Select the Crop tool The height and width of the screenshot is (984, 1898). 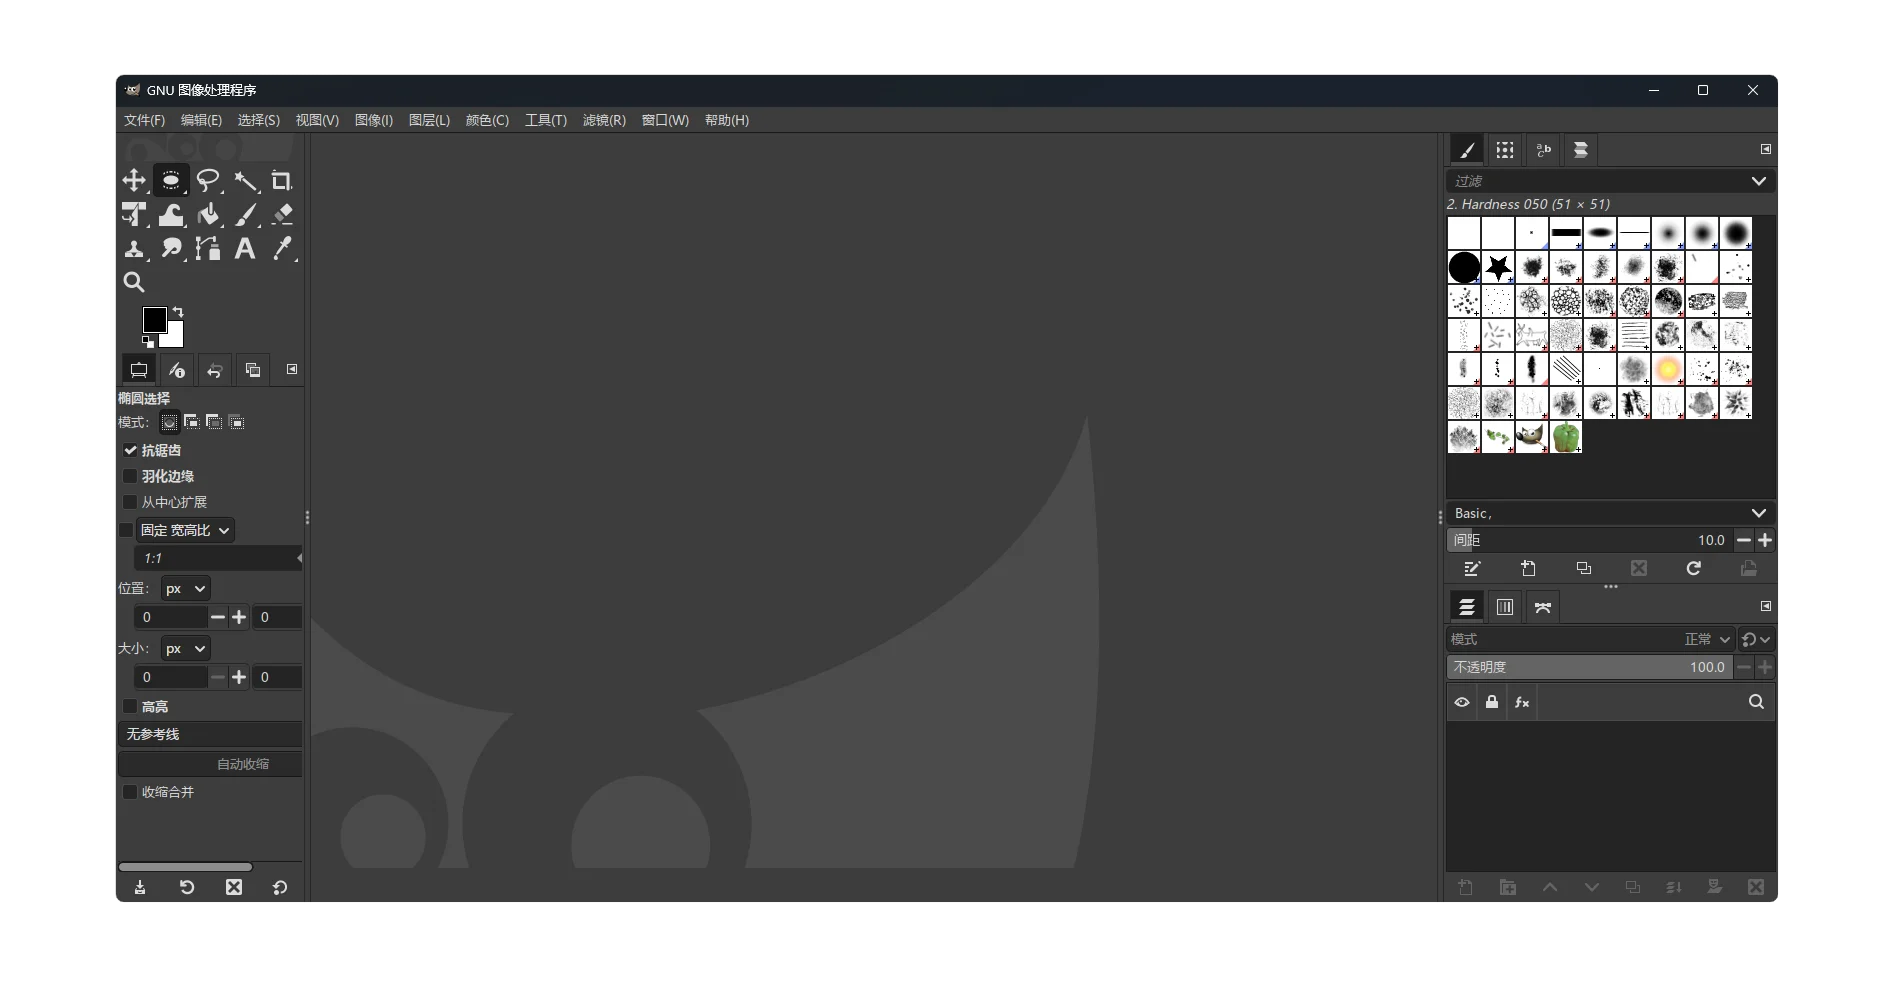click(x=282, y=181)
